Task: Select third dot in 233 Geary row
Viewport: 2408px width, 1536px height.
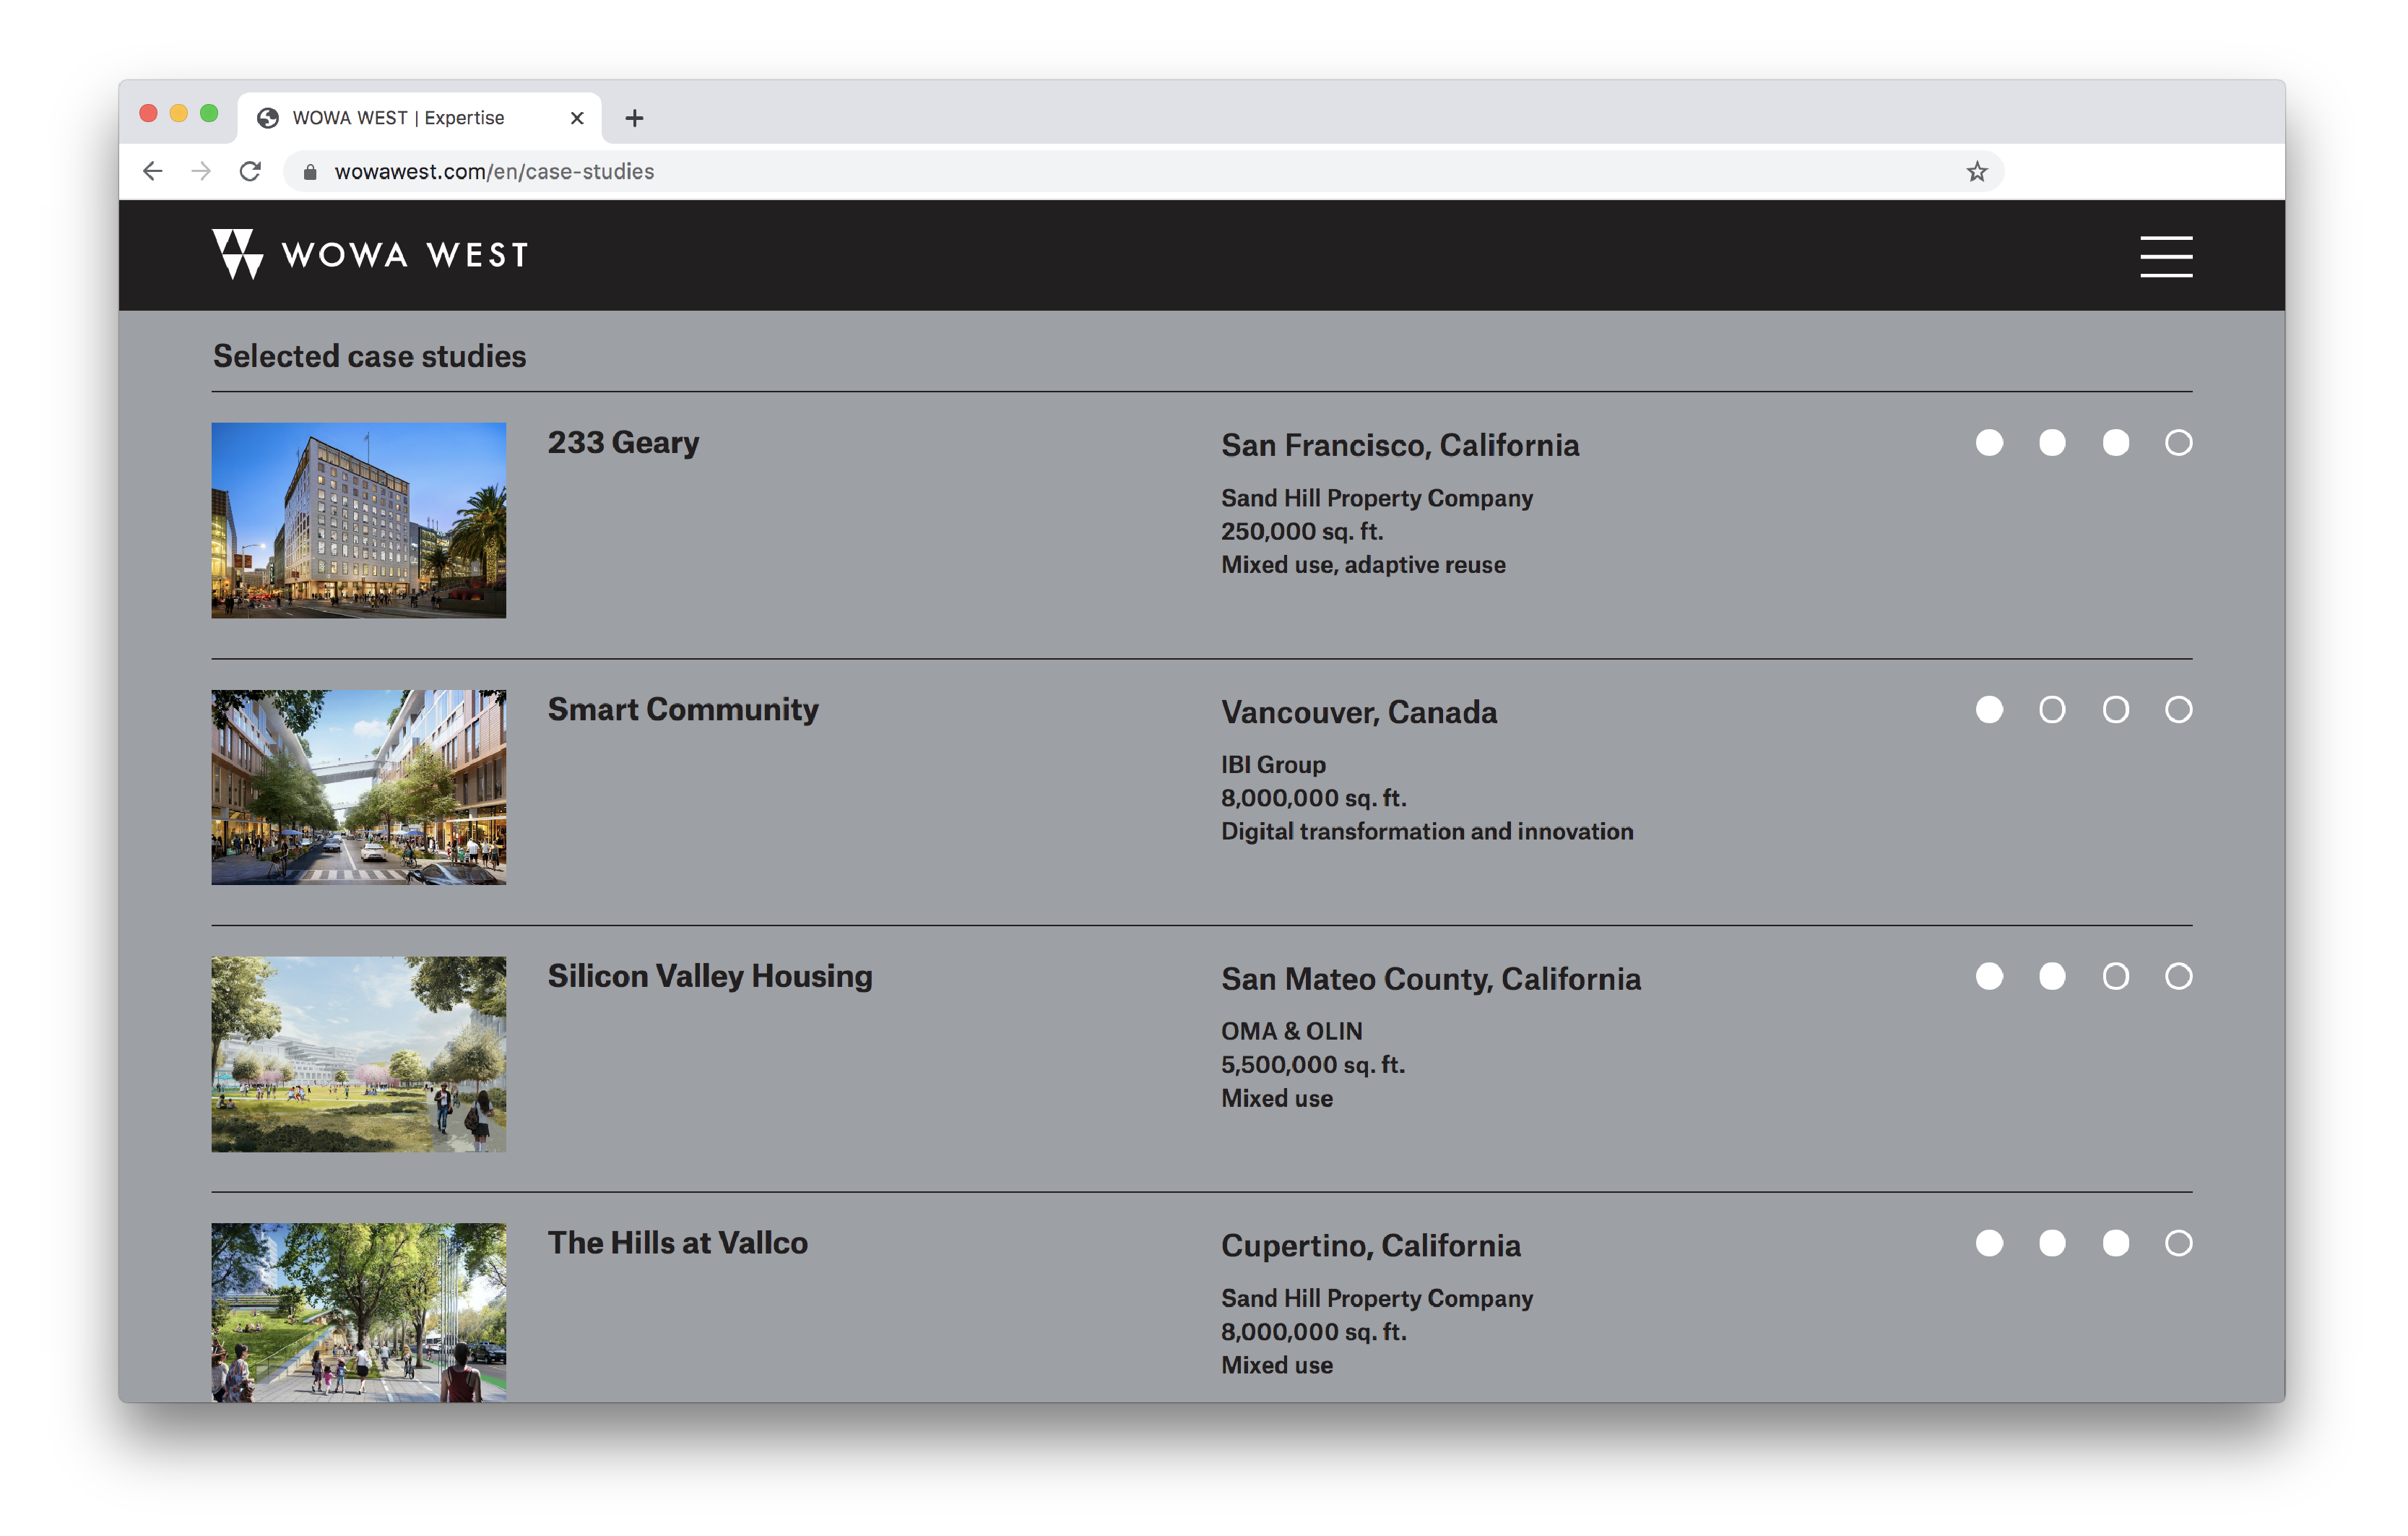Action: click(2115, 442)
